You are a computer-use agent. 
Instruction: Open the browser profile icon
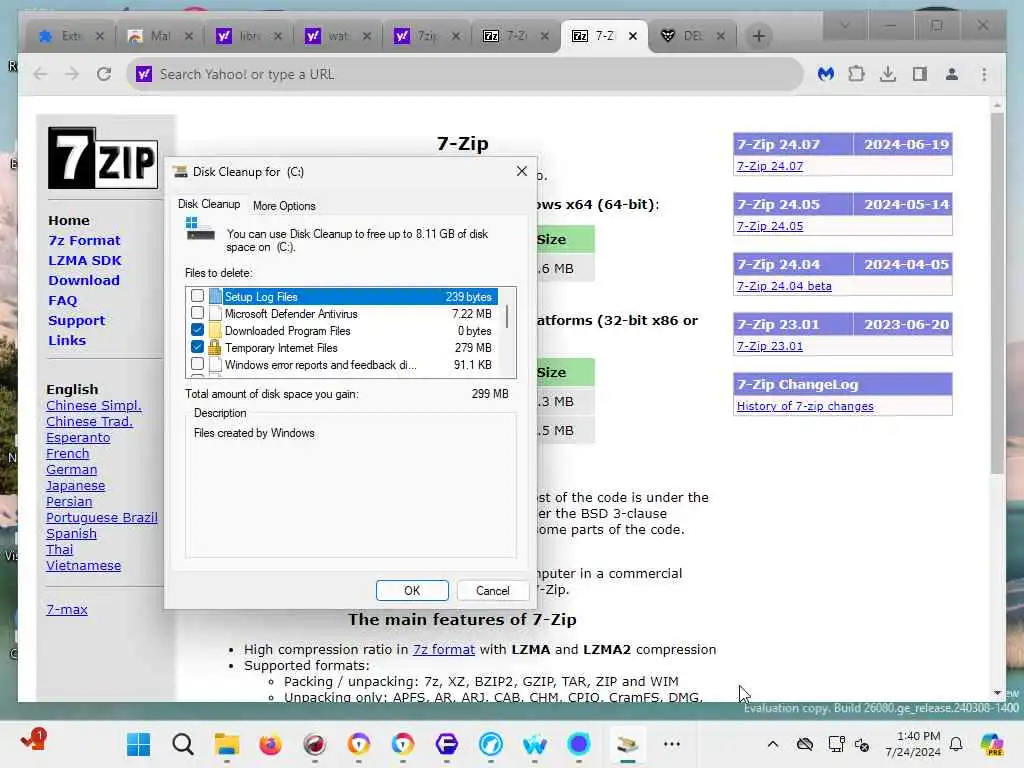(952, 74)
